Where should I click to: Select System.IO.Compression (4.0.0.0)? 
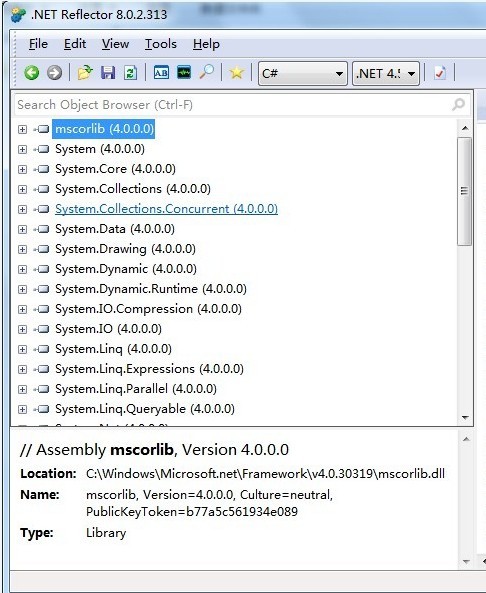click(148, 309)
